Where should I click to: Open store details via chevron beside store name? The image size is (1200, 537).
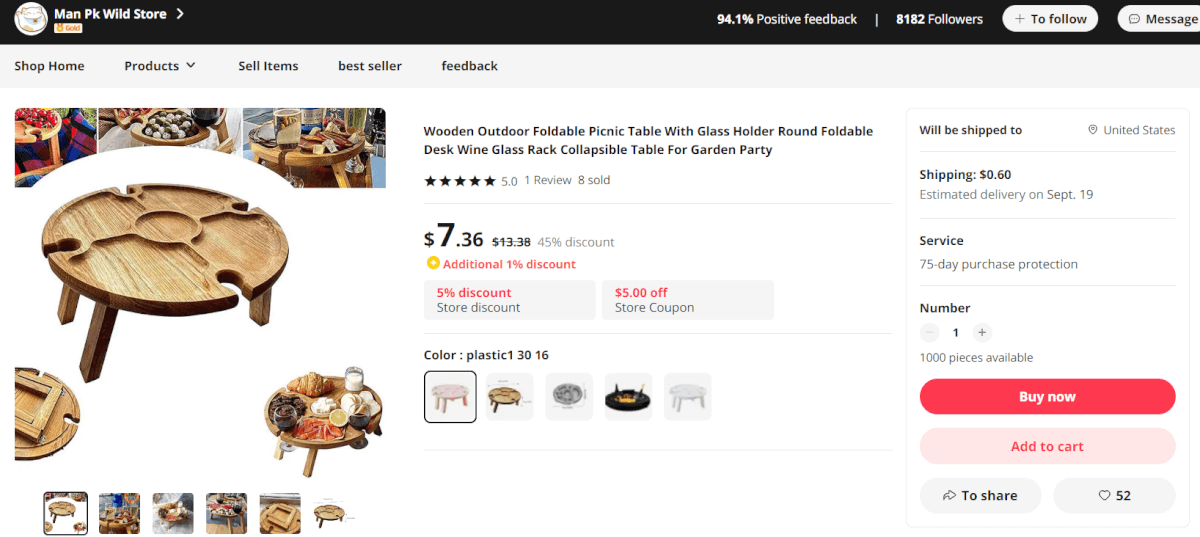tap(180, 14)
